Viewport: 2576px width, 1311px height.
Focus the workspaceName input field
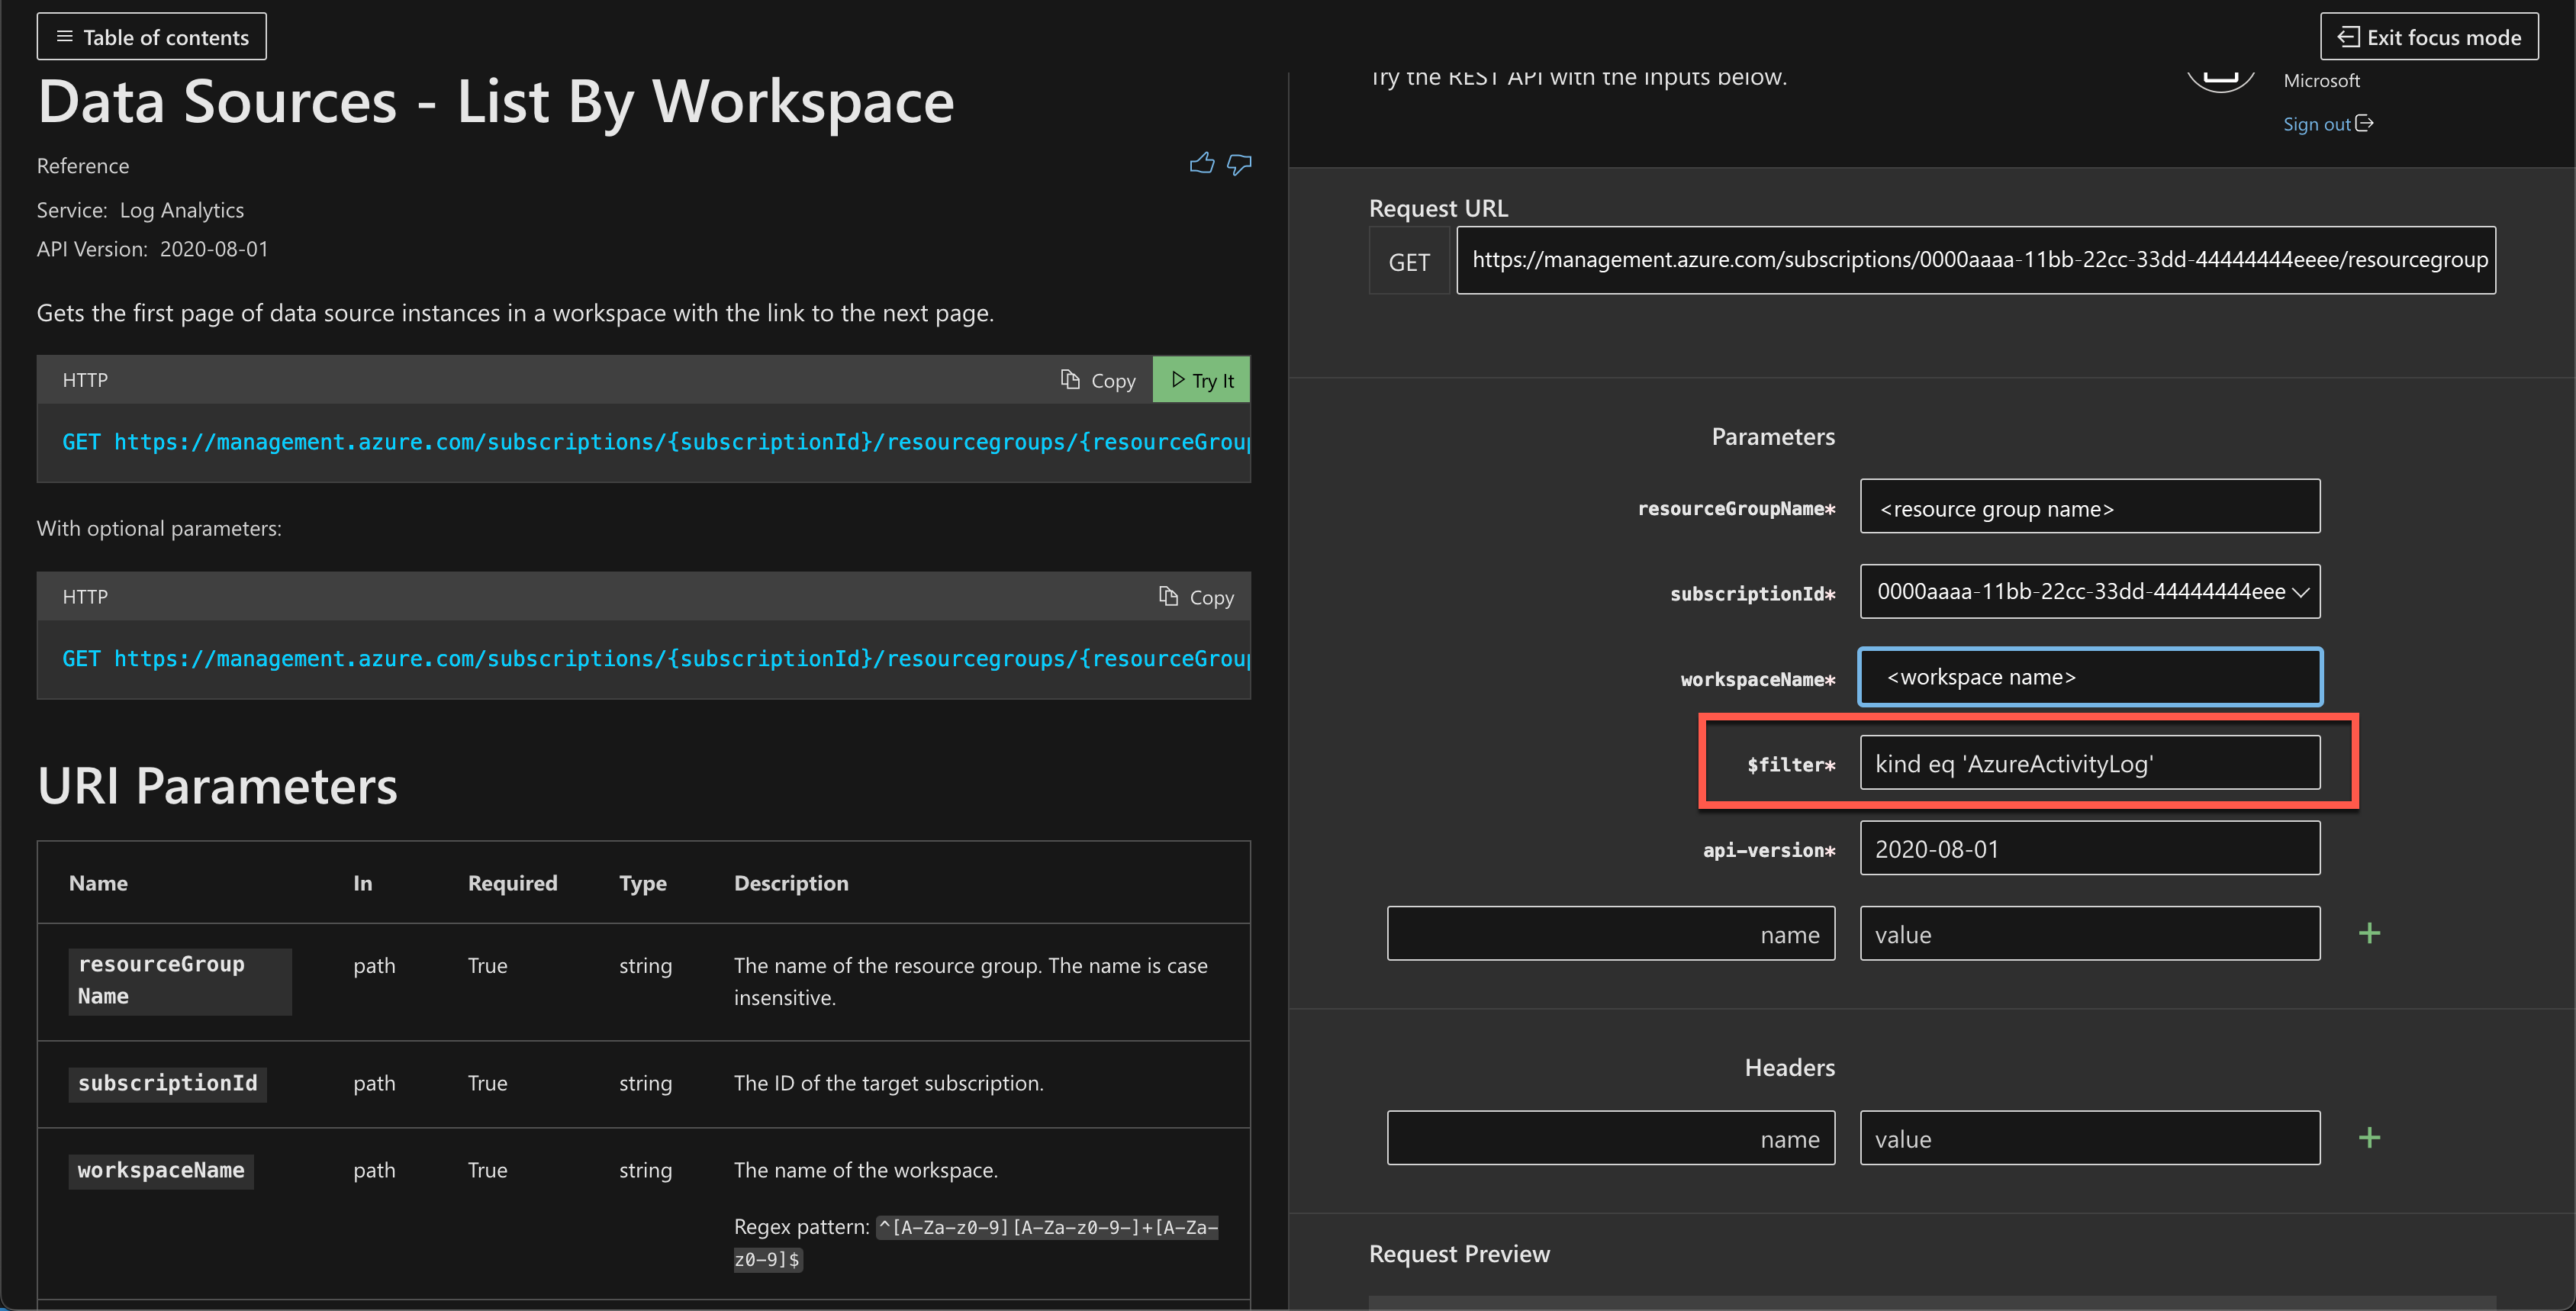pyautogui.click(x=2089, y=677)
